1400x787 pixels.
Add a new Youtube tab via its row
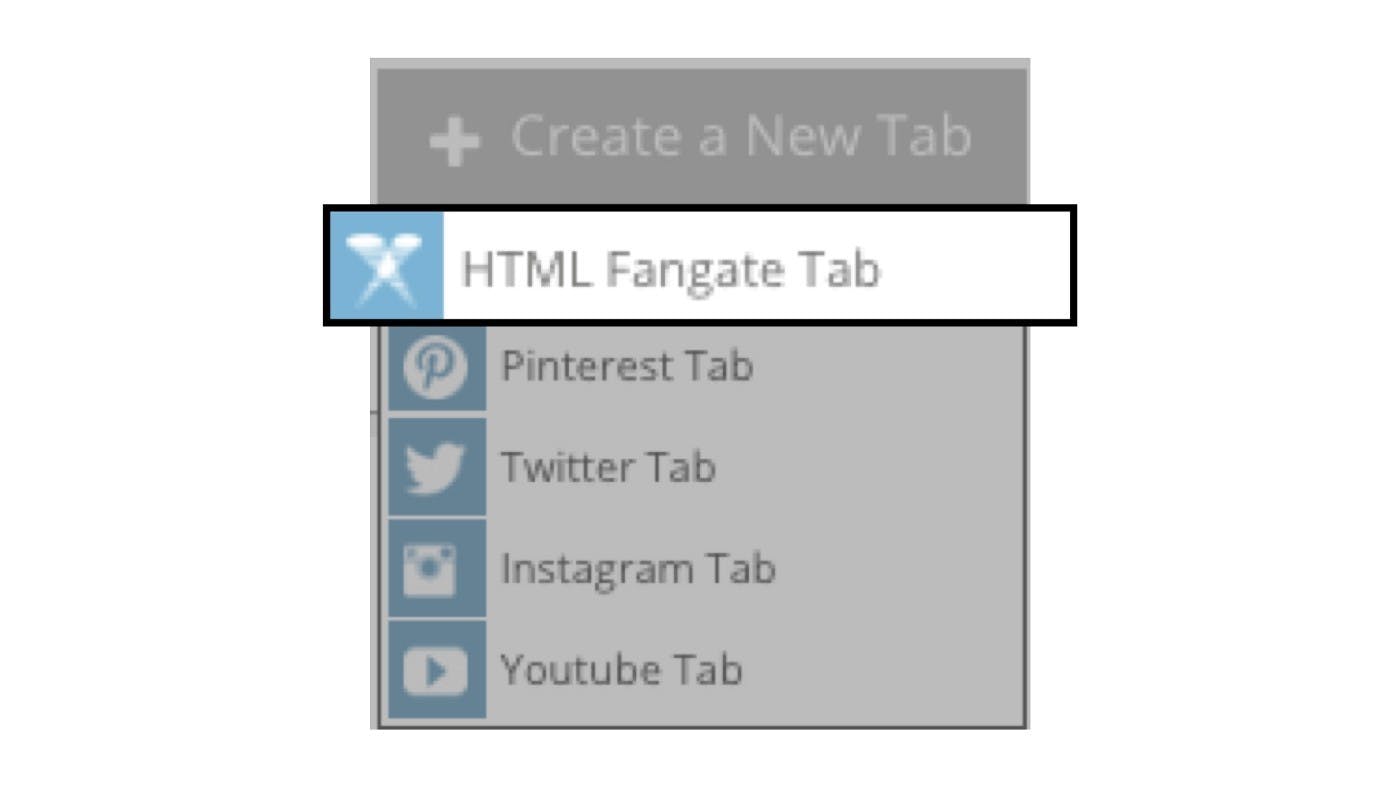tap(706, 670)
